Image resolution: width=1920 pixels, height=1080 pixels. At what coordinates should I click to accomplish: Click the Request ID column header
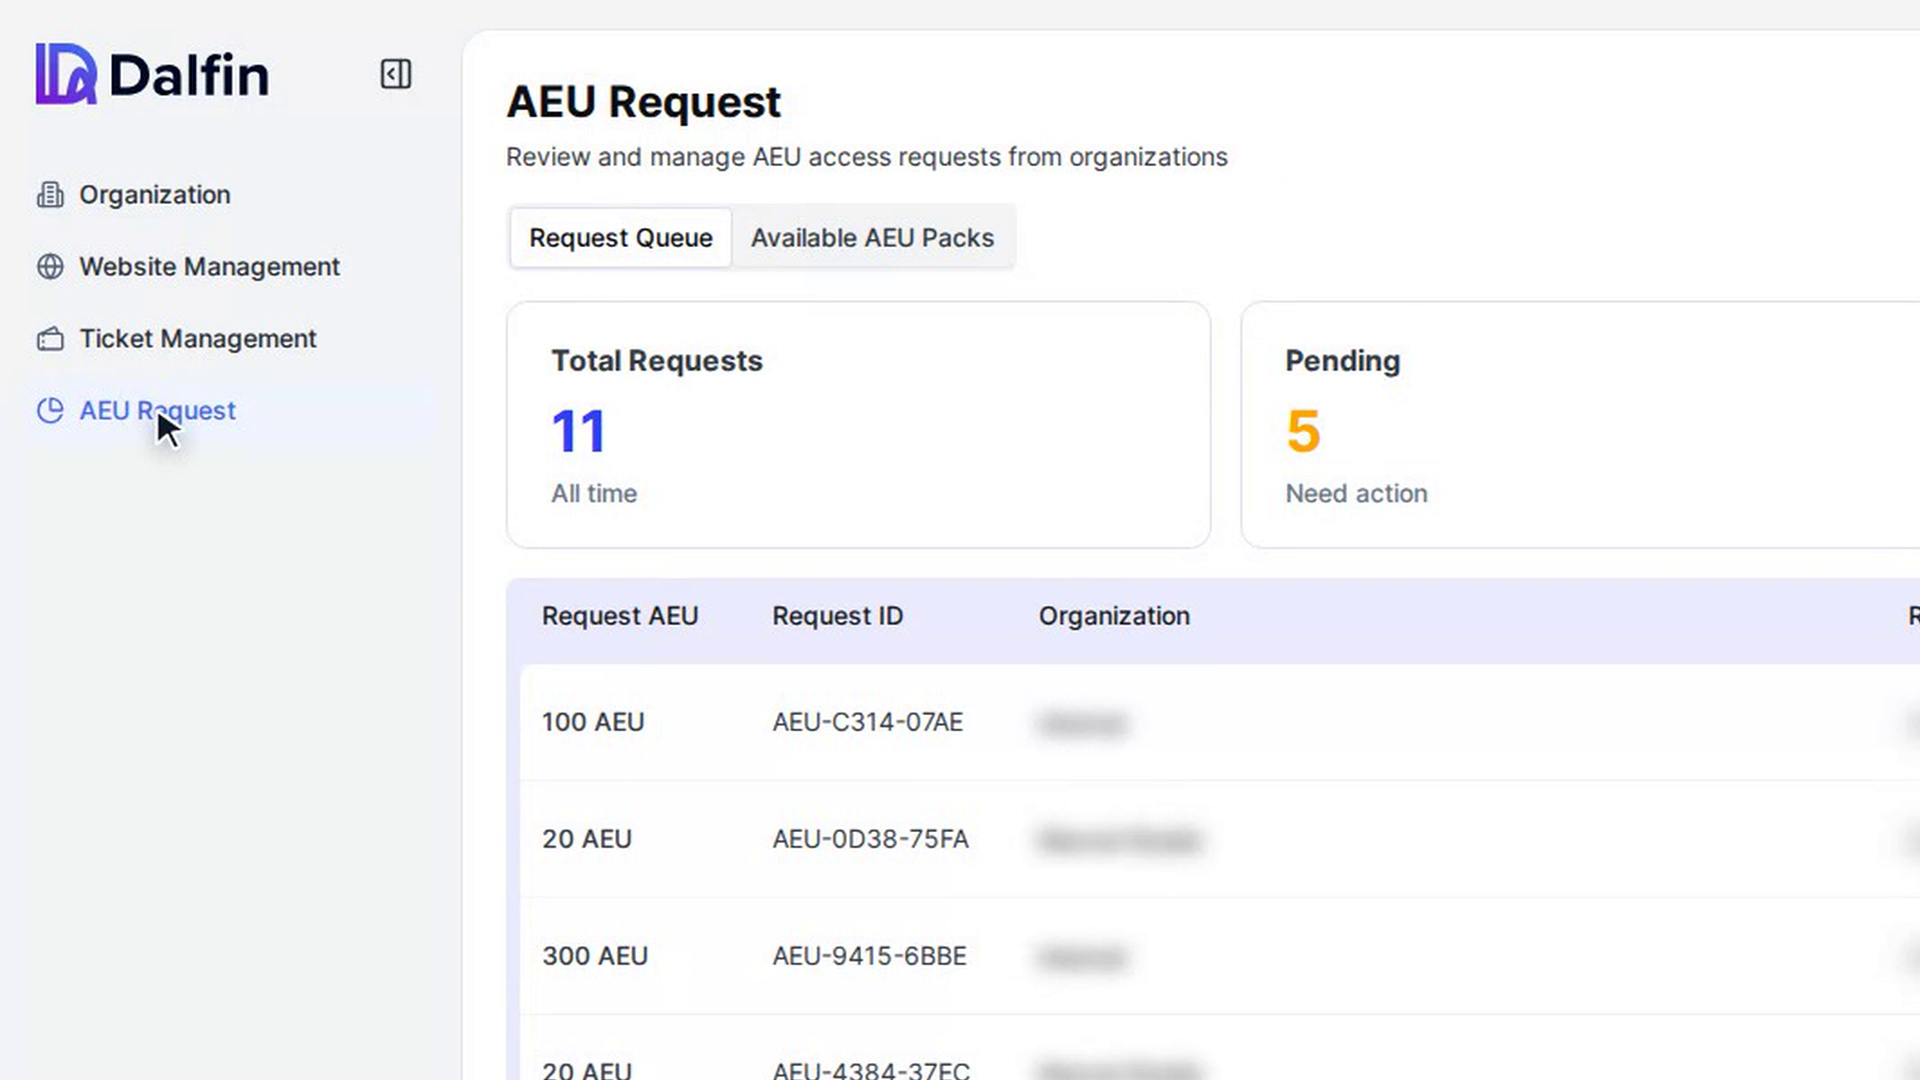pos(838,616)
